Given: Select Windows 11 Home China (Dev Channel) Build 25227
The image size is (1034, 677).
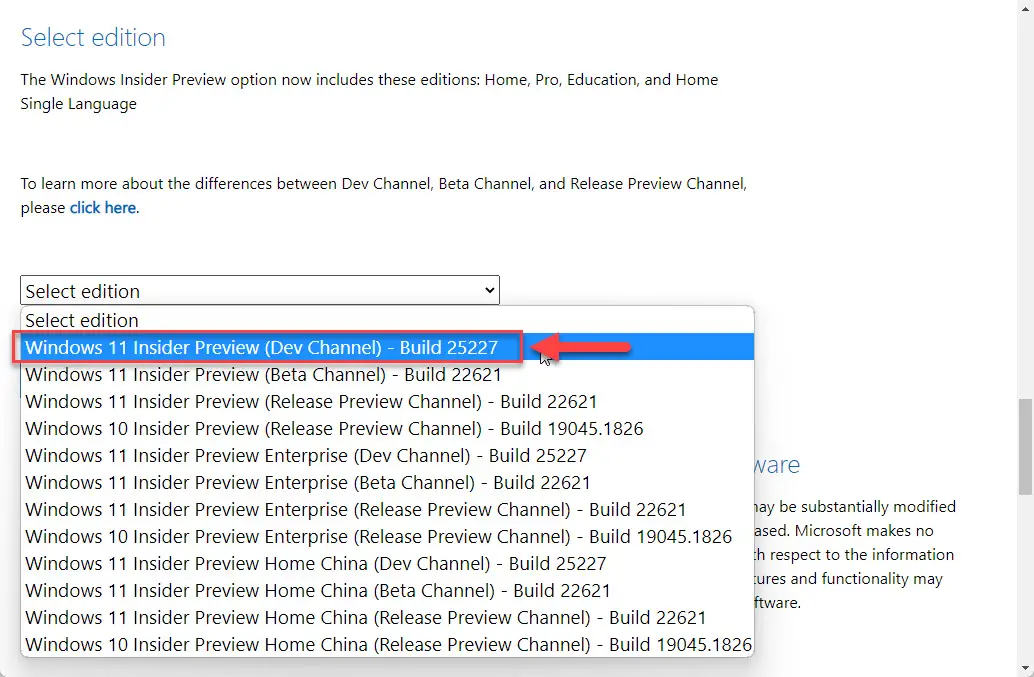Looking at the screenshot, I should pos(387,564).
